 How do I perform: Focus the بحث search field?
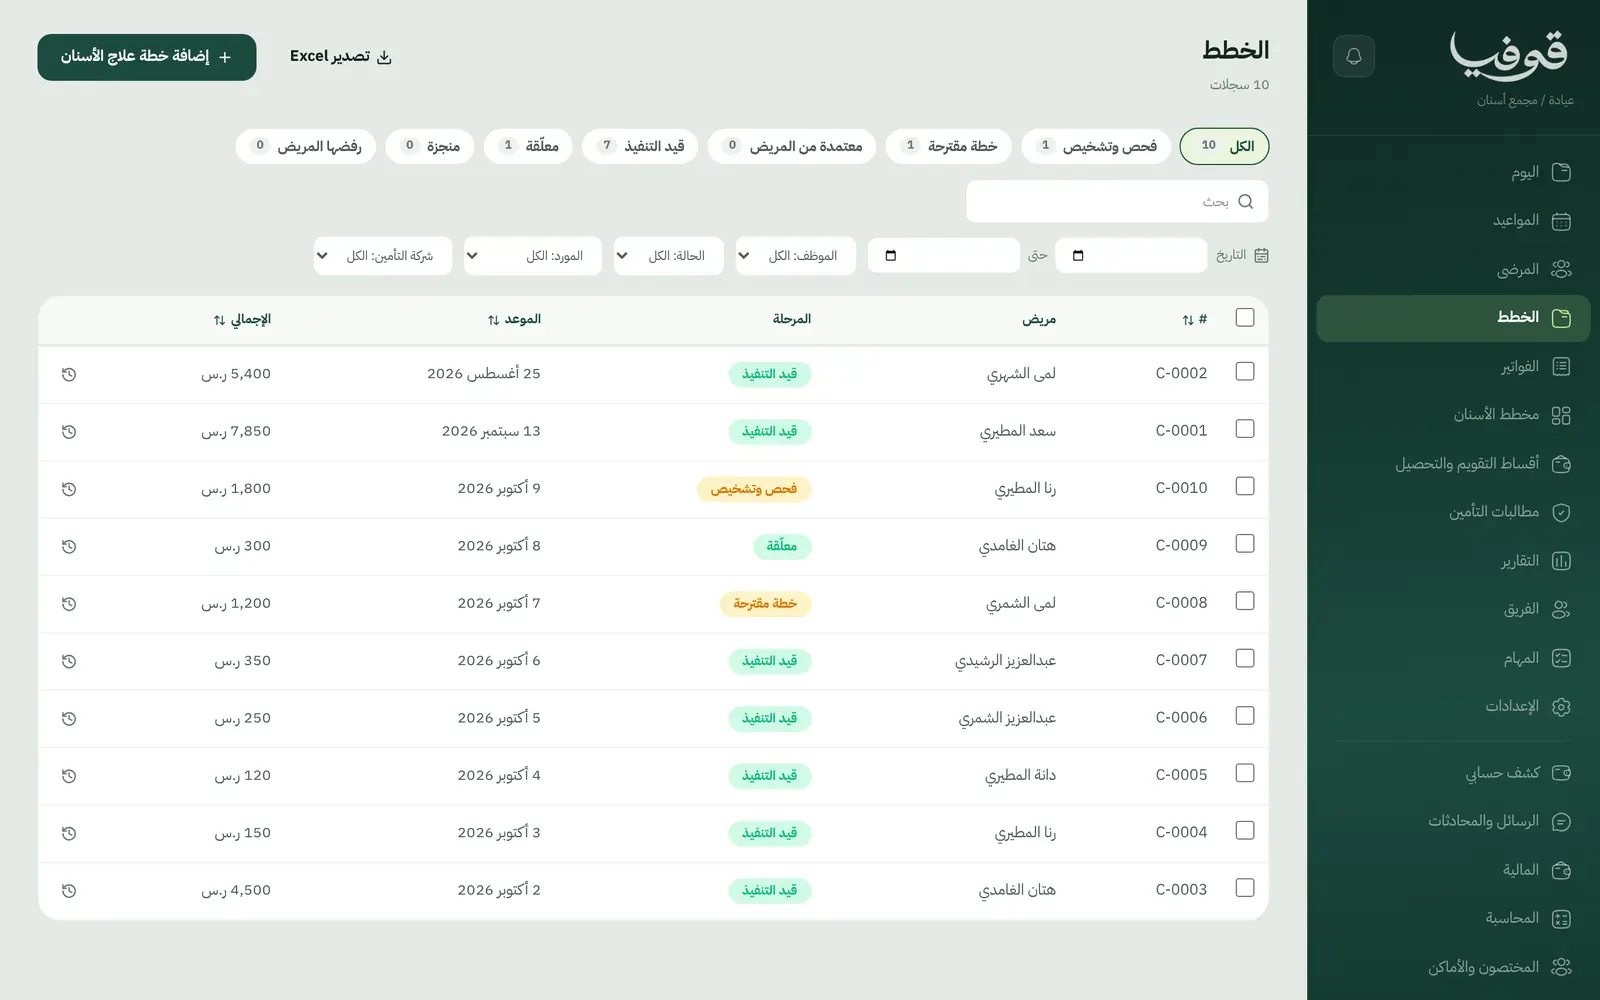point(1117,202)
